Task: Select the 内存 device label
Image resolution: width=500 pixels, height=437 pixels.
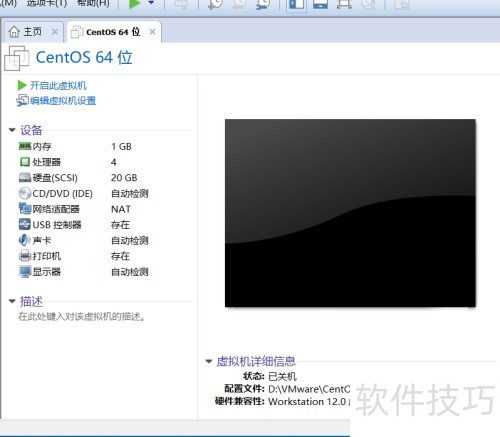Action: coord(42,146)
